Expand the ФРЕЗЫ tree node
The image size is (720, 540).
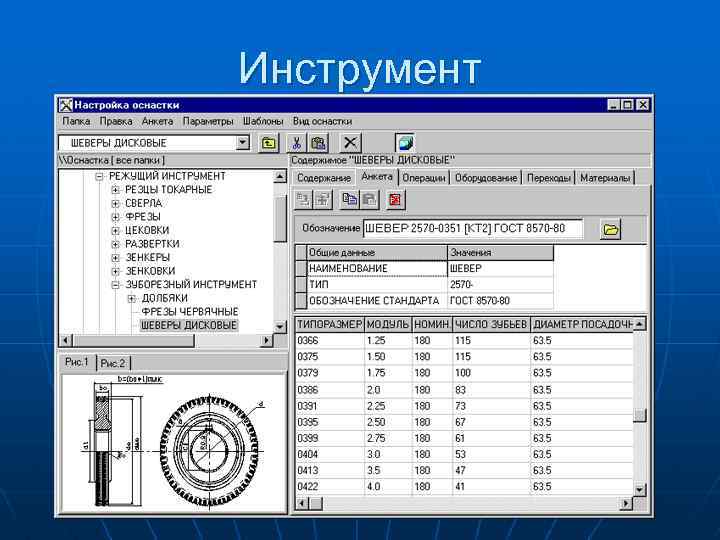coord(115,217)
